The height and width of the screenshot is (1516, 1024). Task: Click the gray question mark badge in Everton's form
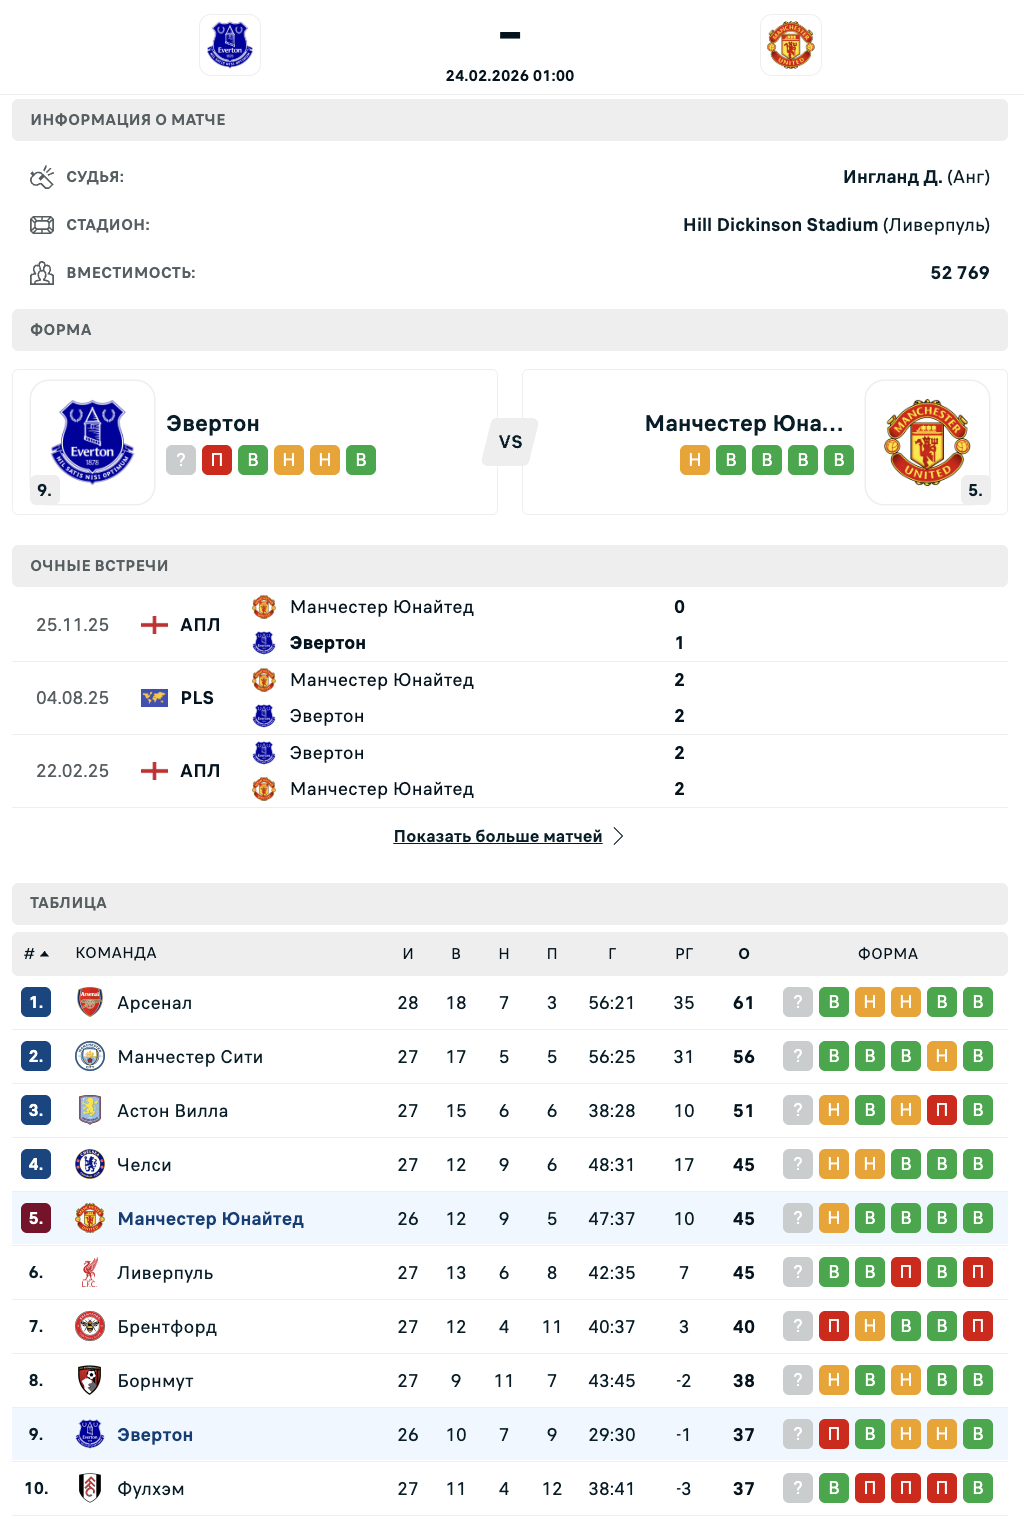pyautogui.click(x=181, y=460)
